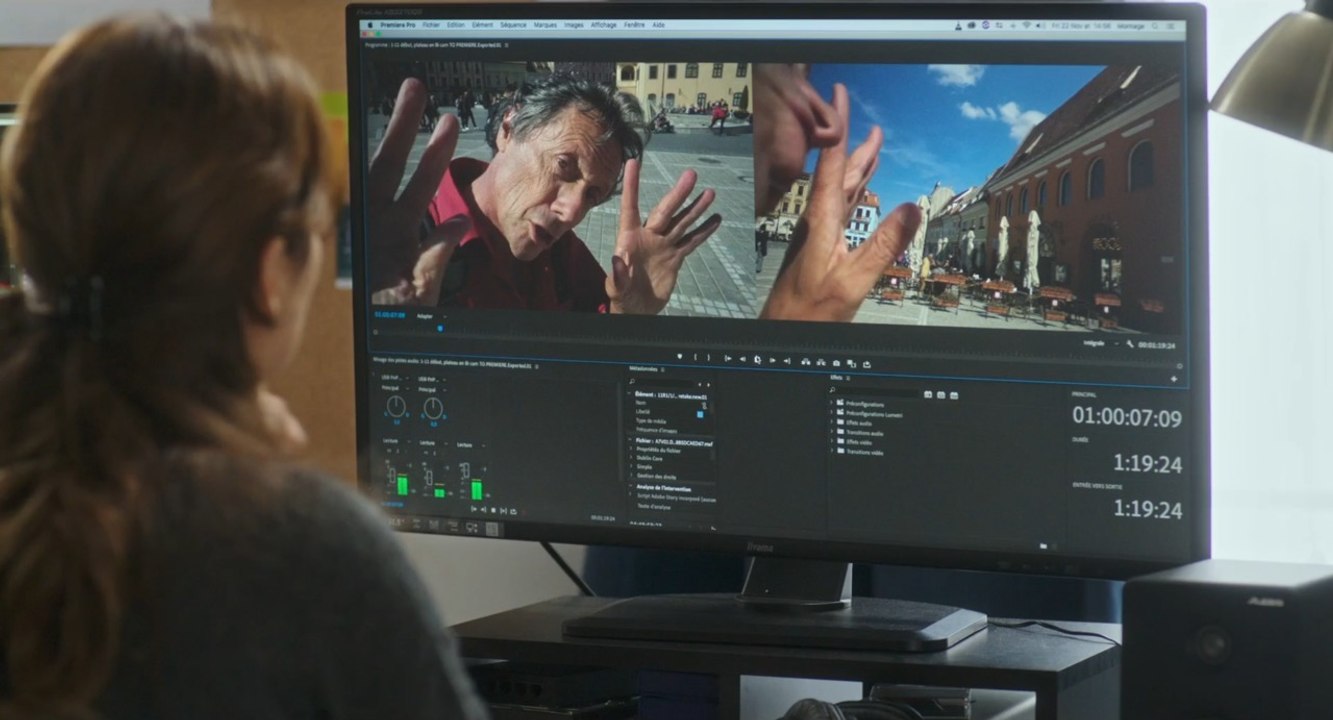The height and width of the screenshot is (720, 1333).
Task: Open the Premiere Pro application menu
Action: click(398, 25)
